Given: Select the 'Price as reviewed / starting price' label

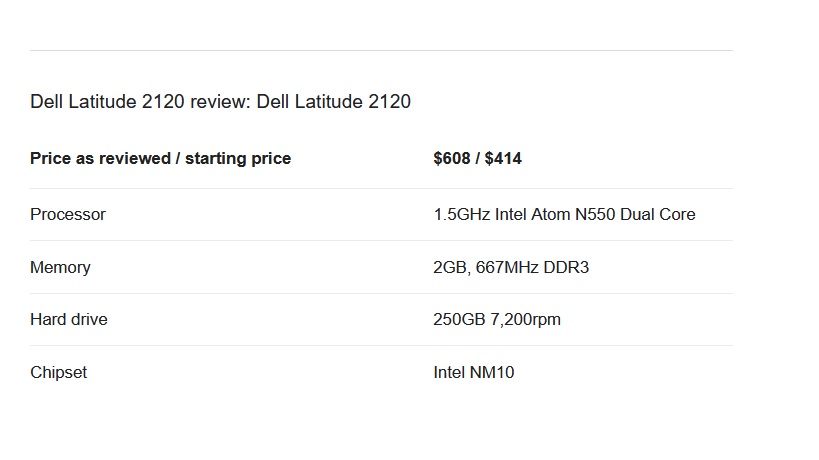Looking at the screenshot, I should (x=160, y=158).
